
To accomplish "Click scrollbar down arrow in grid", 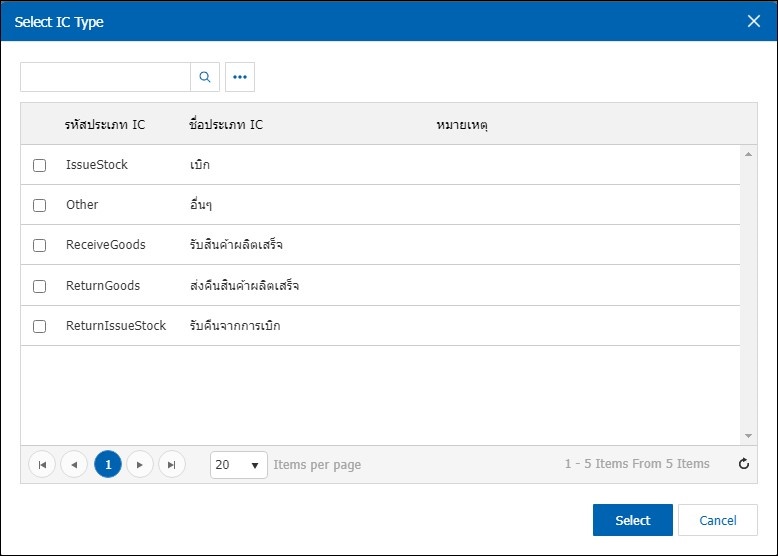I will pos(748,436).
